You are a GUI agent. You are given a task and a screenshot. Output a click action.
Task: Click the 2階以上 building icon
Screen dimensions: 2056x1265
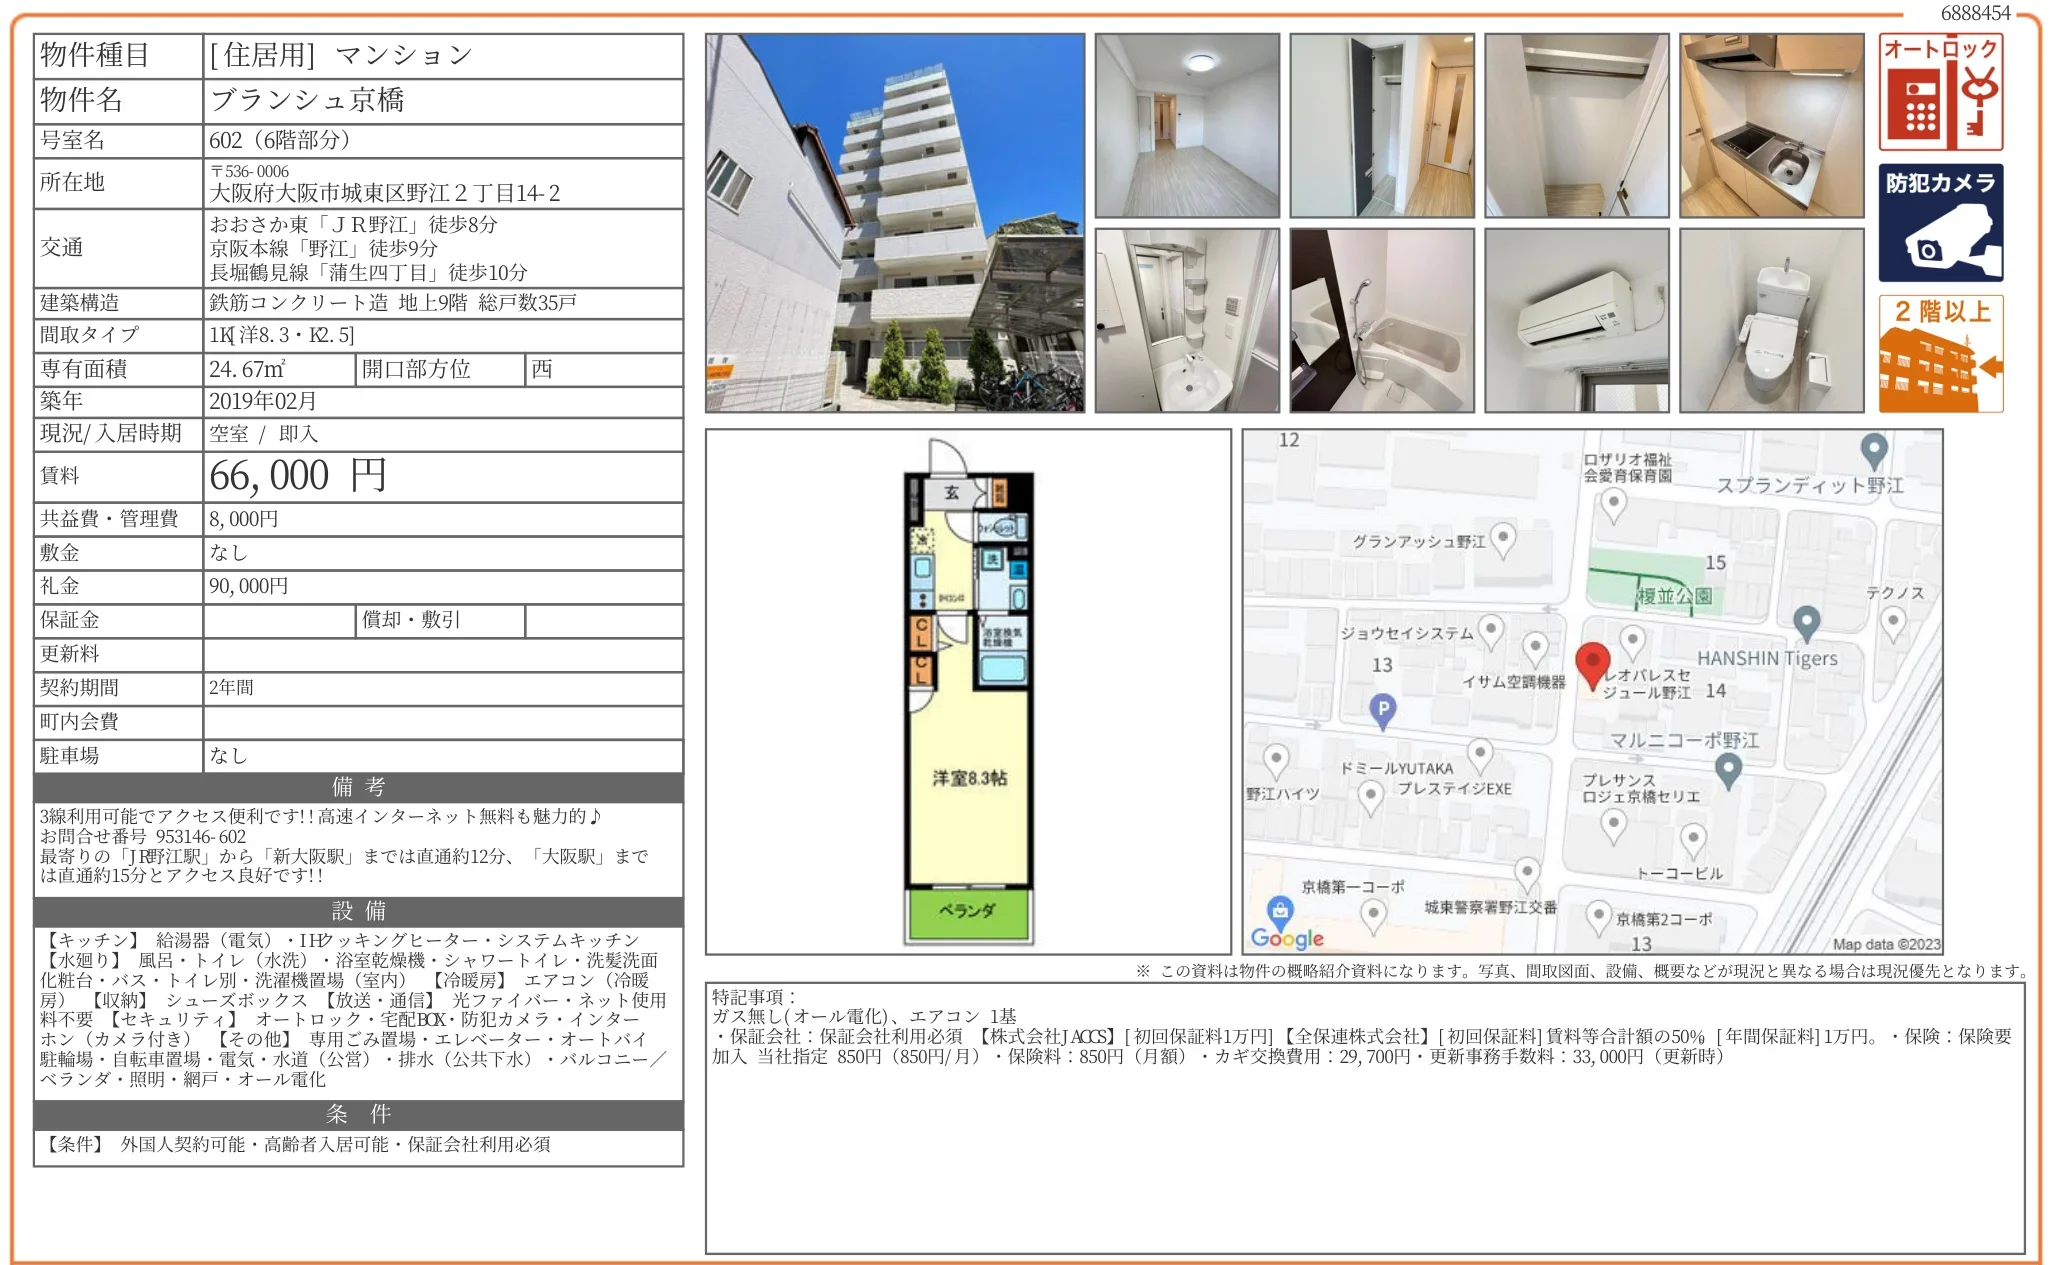click(1939, 353)
